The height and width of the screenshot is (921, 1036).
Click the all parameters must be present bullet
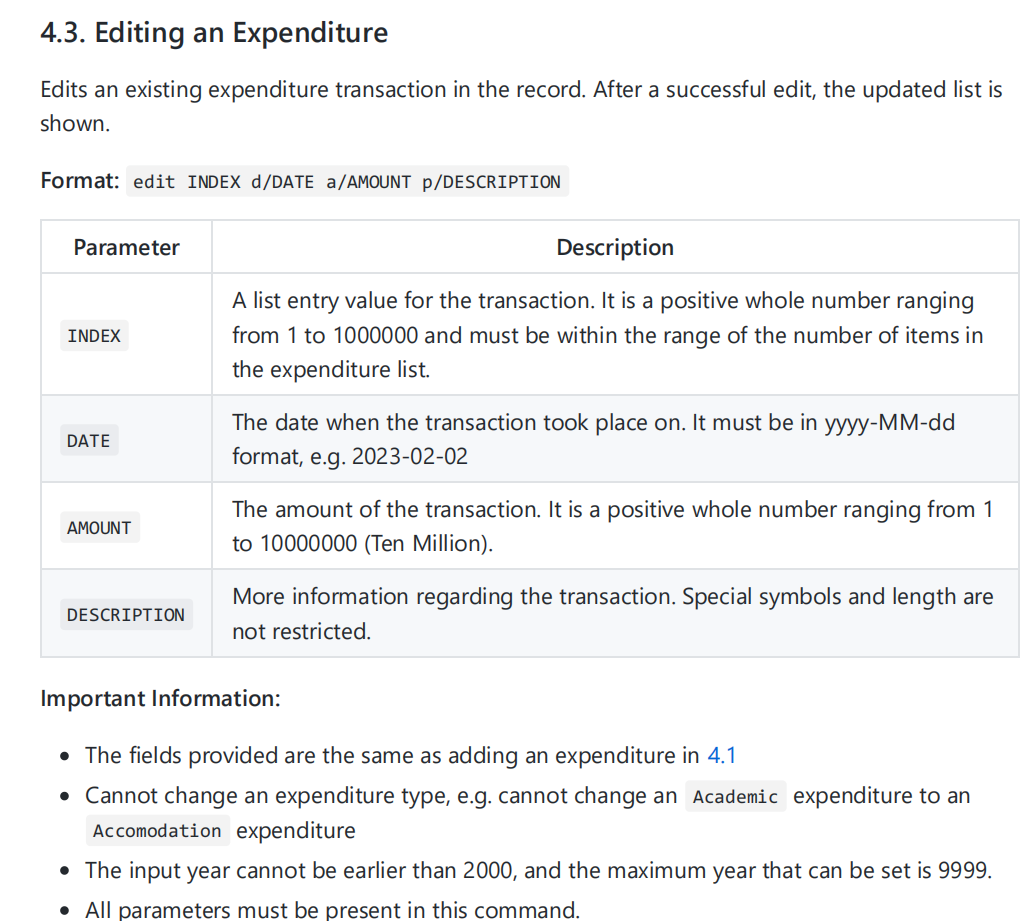pos(332,910)
